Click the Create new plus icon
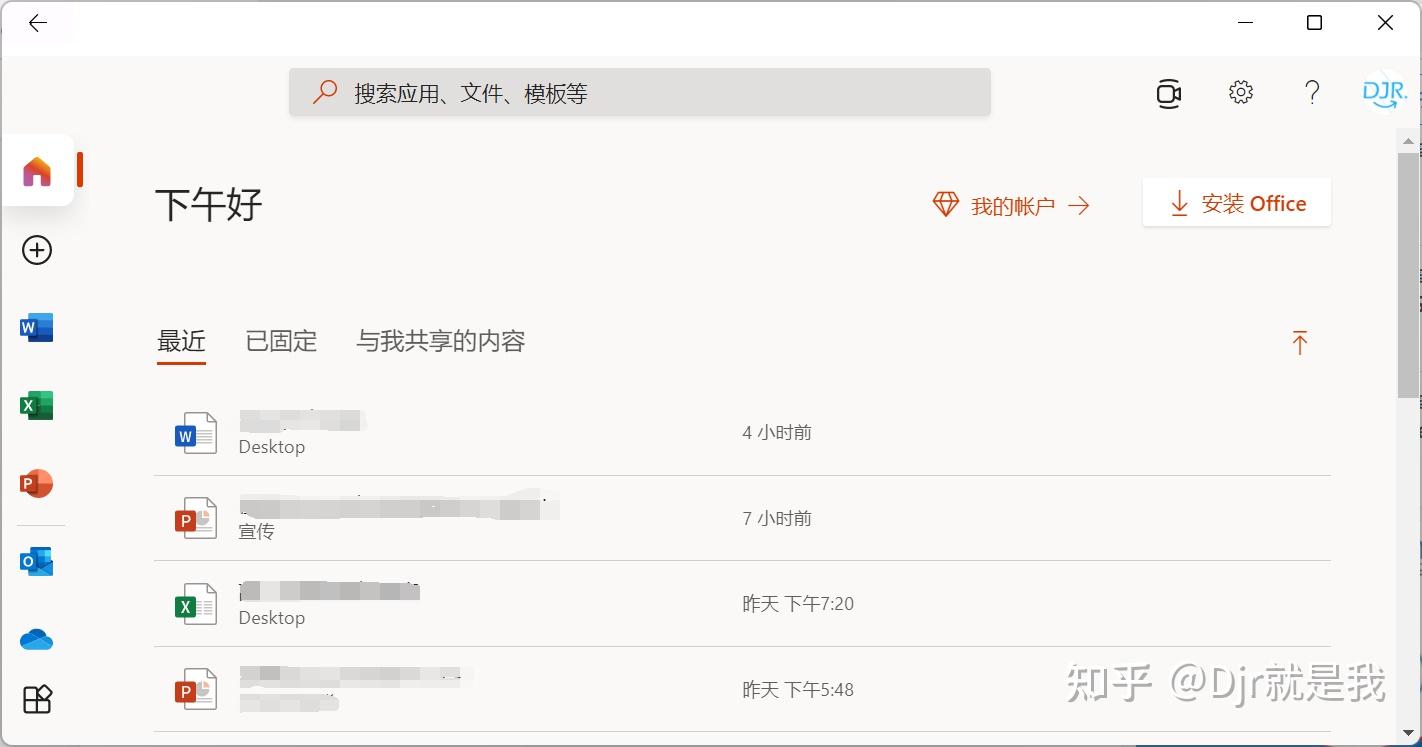Viewport: 1422px width, 747px height. coord(37,250)
